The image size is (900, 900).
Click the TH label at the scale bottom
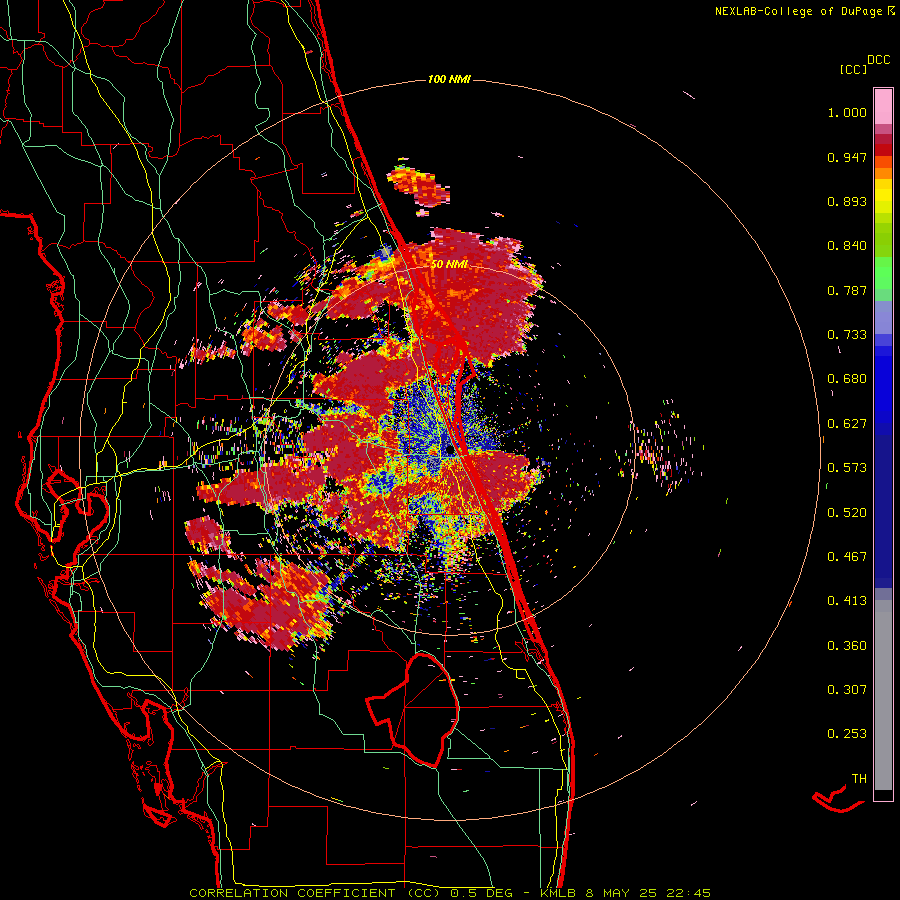coord(859,779)
